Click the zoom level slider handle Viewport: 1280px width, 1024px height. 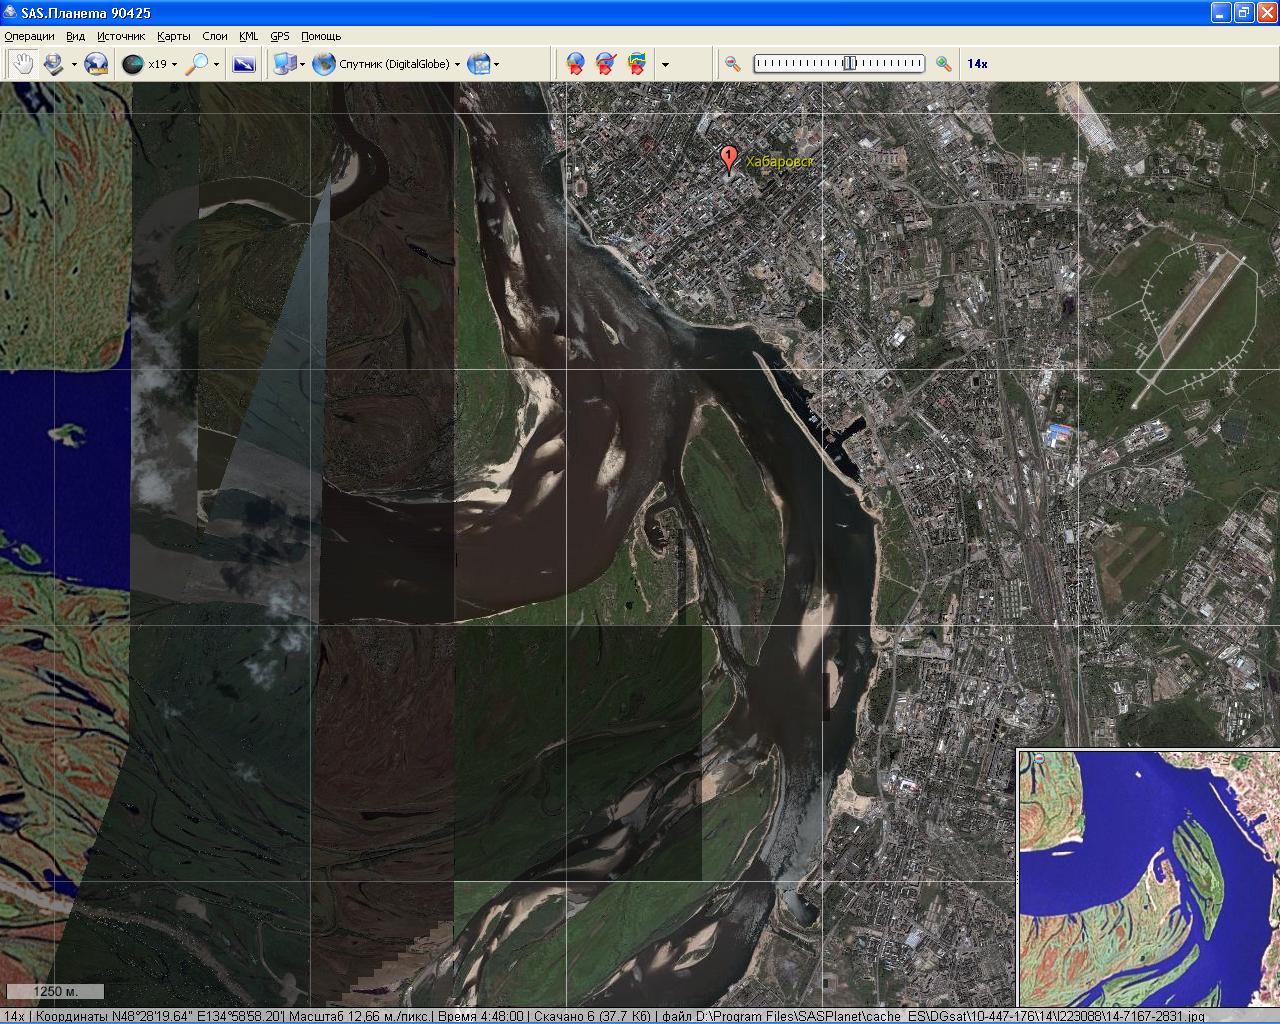(849, 64)
